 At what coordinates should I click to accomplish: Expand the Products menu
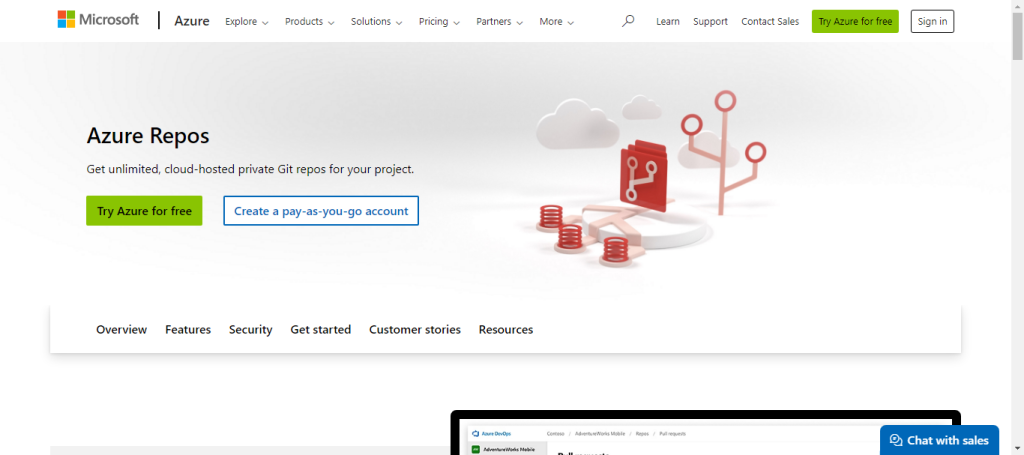(x=310, y=22)
